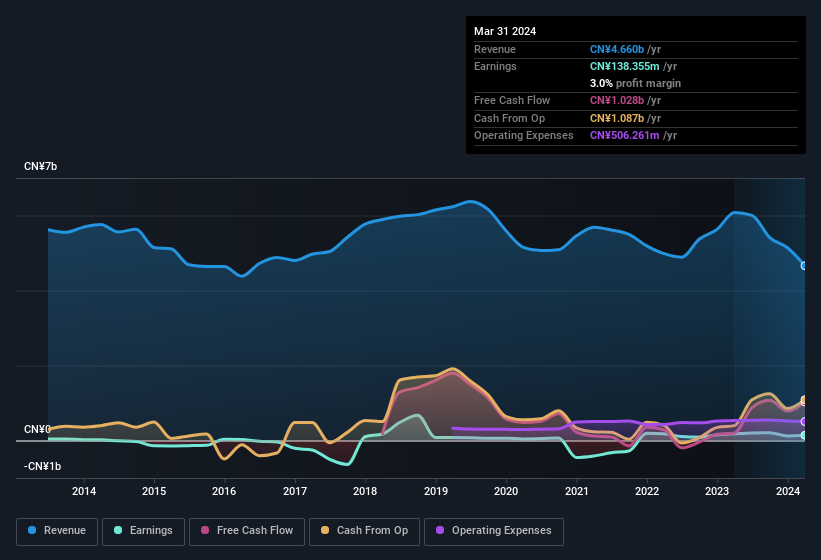Click the 2016 x-axis label
The height and width of the screenshot is (560, 821).
(224, 491)
